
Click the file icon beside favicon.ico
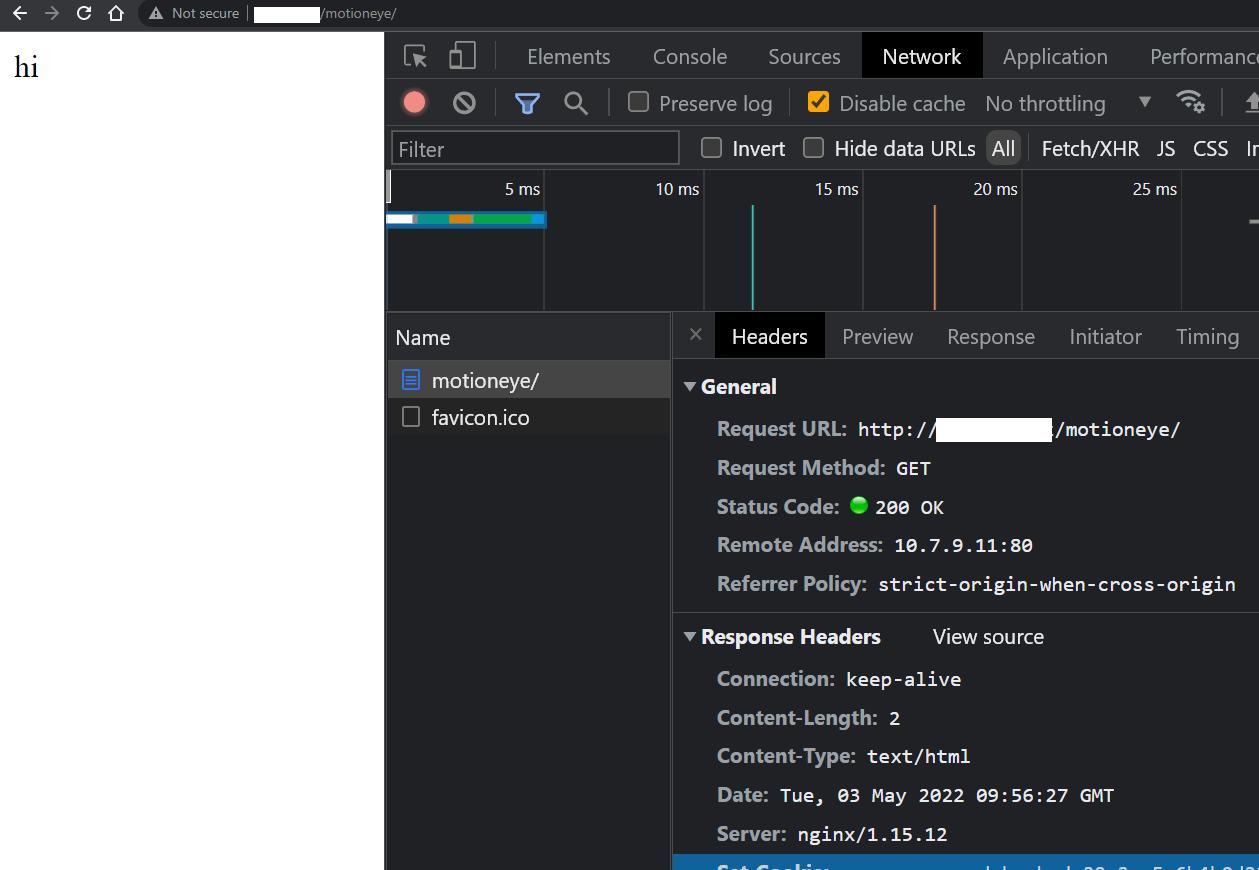click(410, 417)
